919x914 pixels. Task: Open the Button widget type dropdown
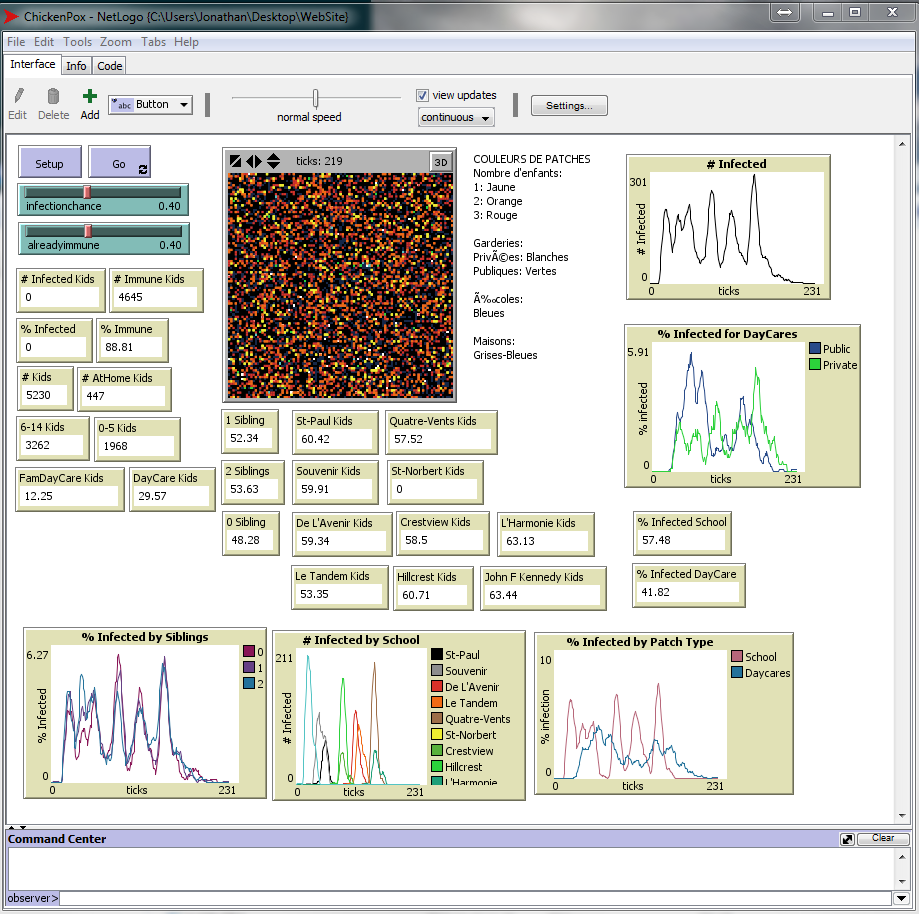(x=151, y=104)
